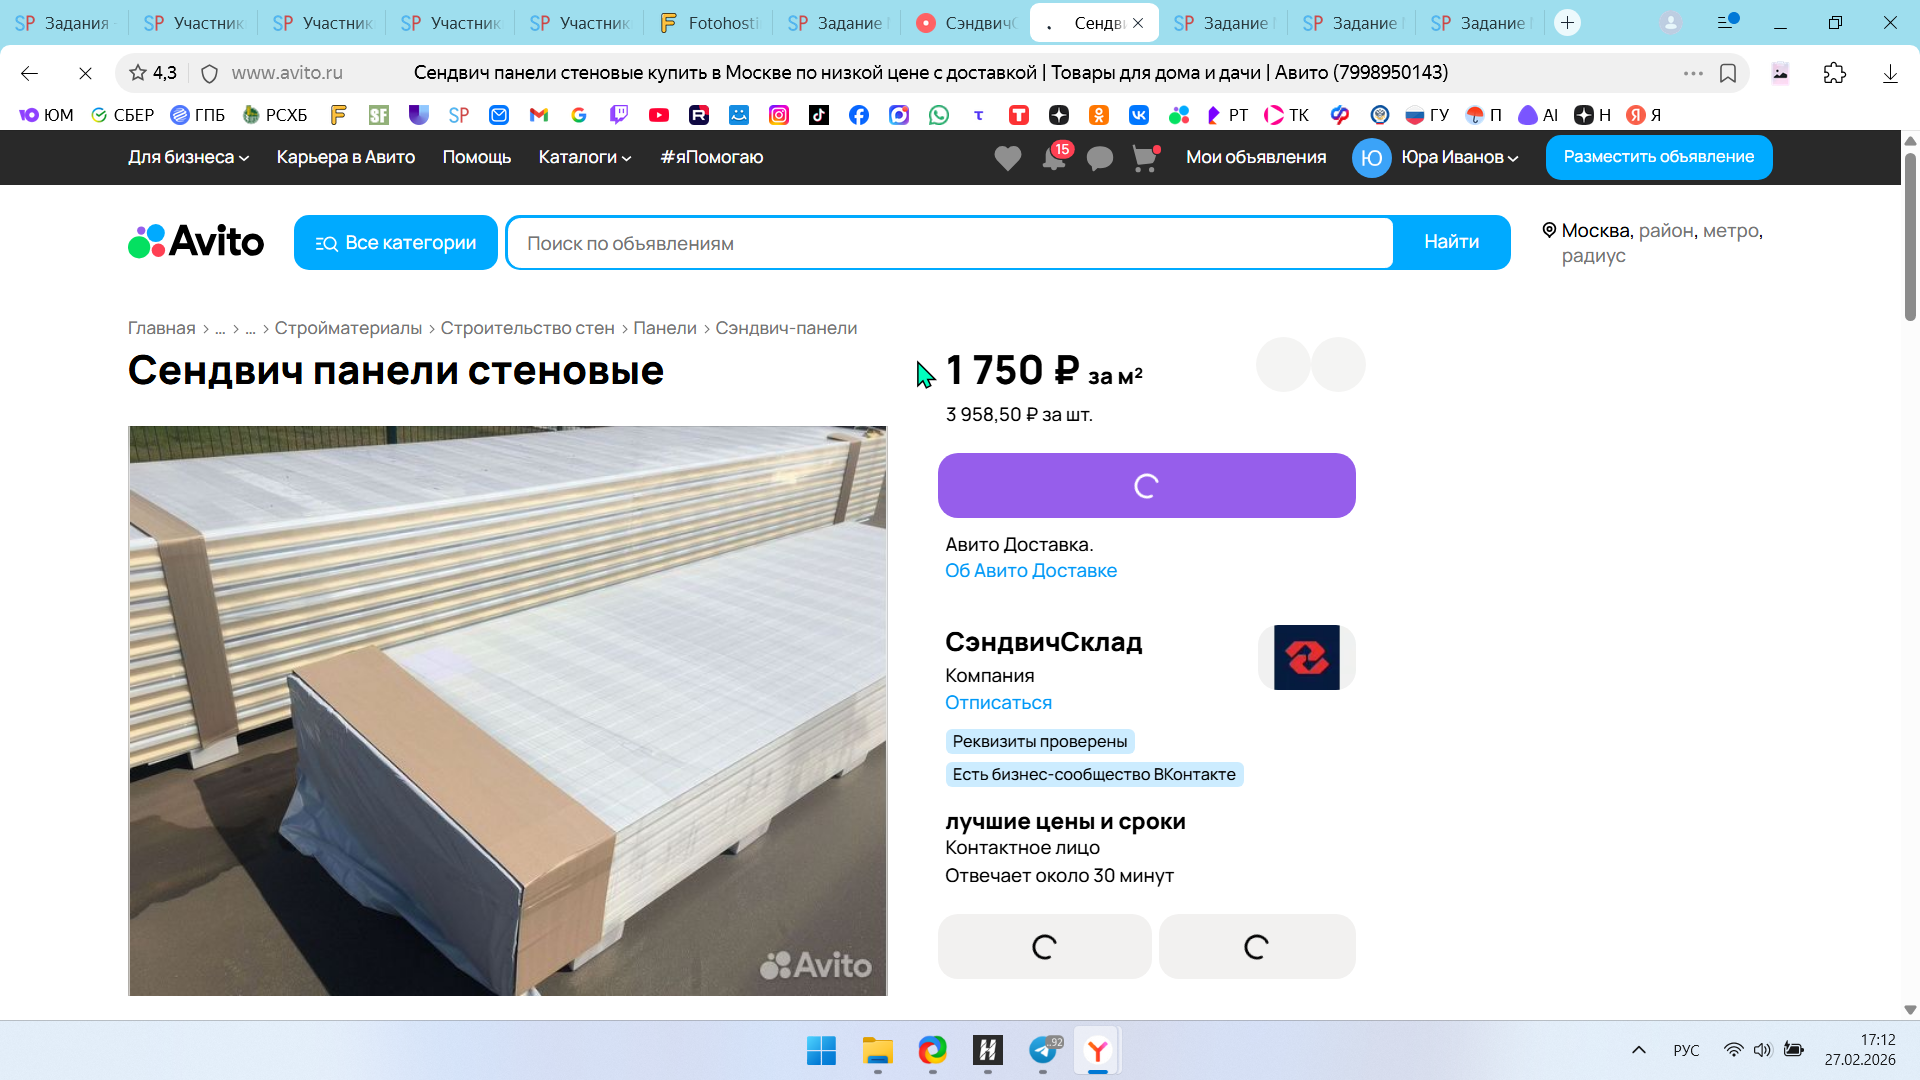Open notifications bell with 15 badge

point(1054,158)
